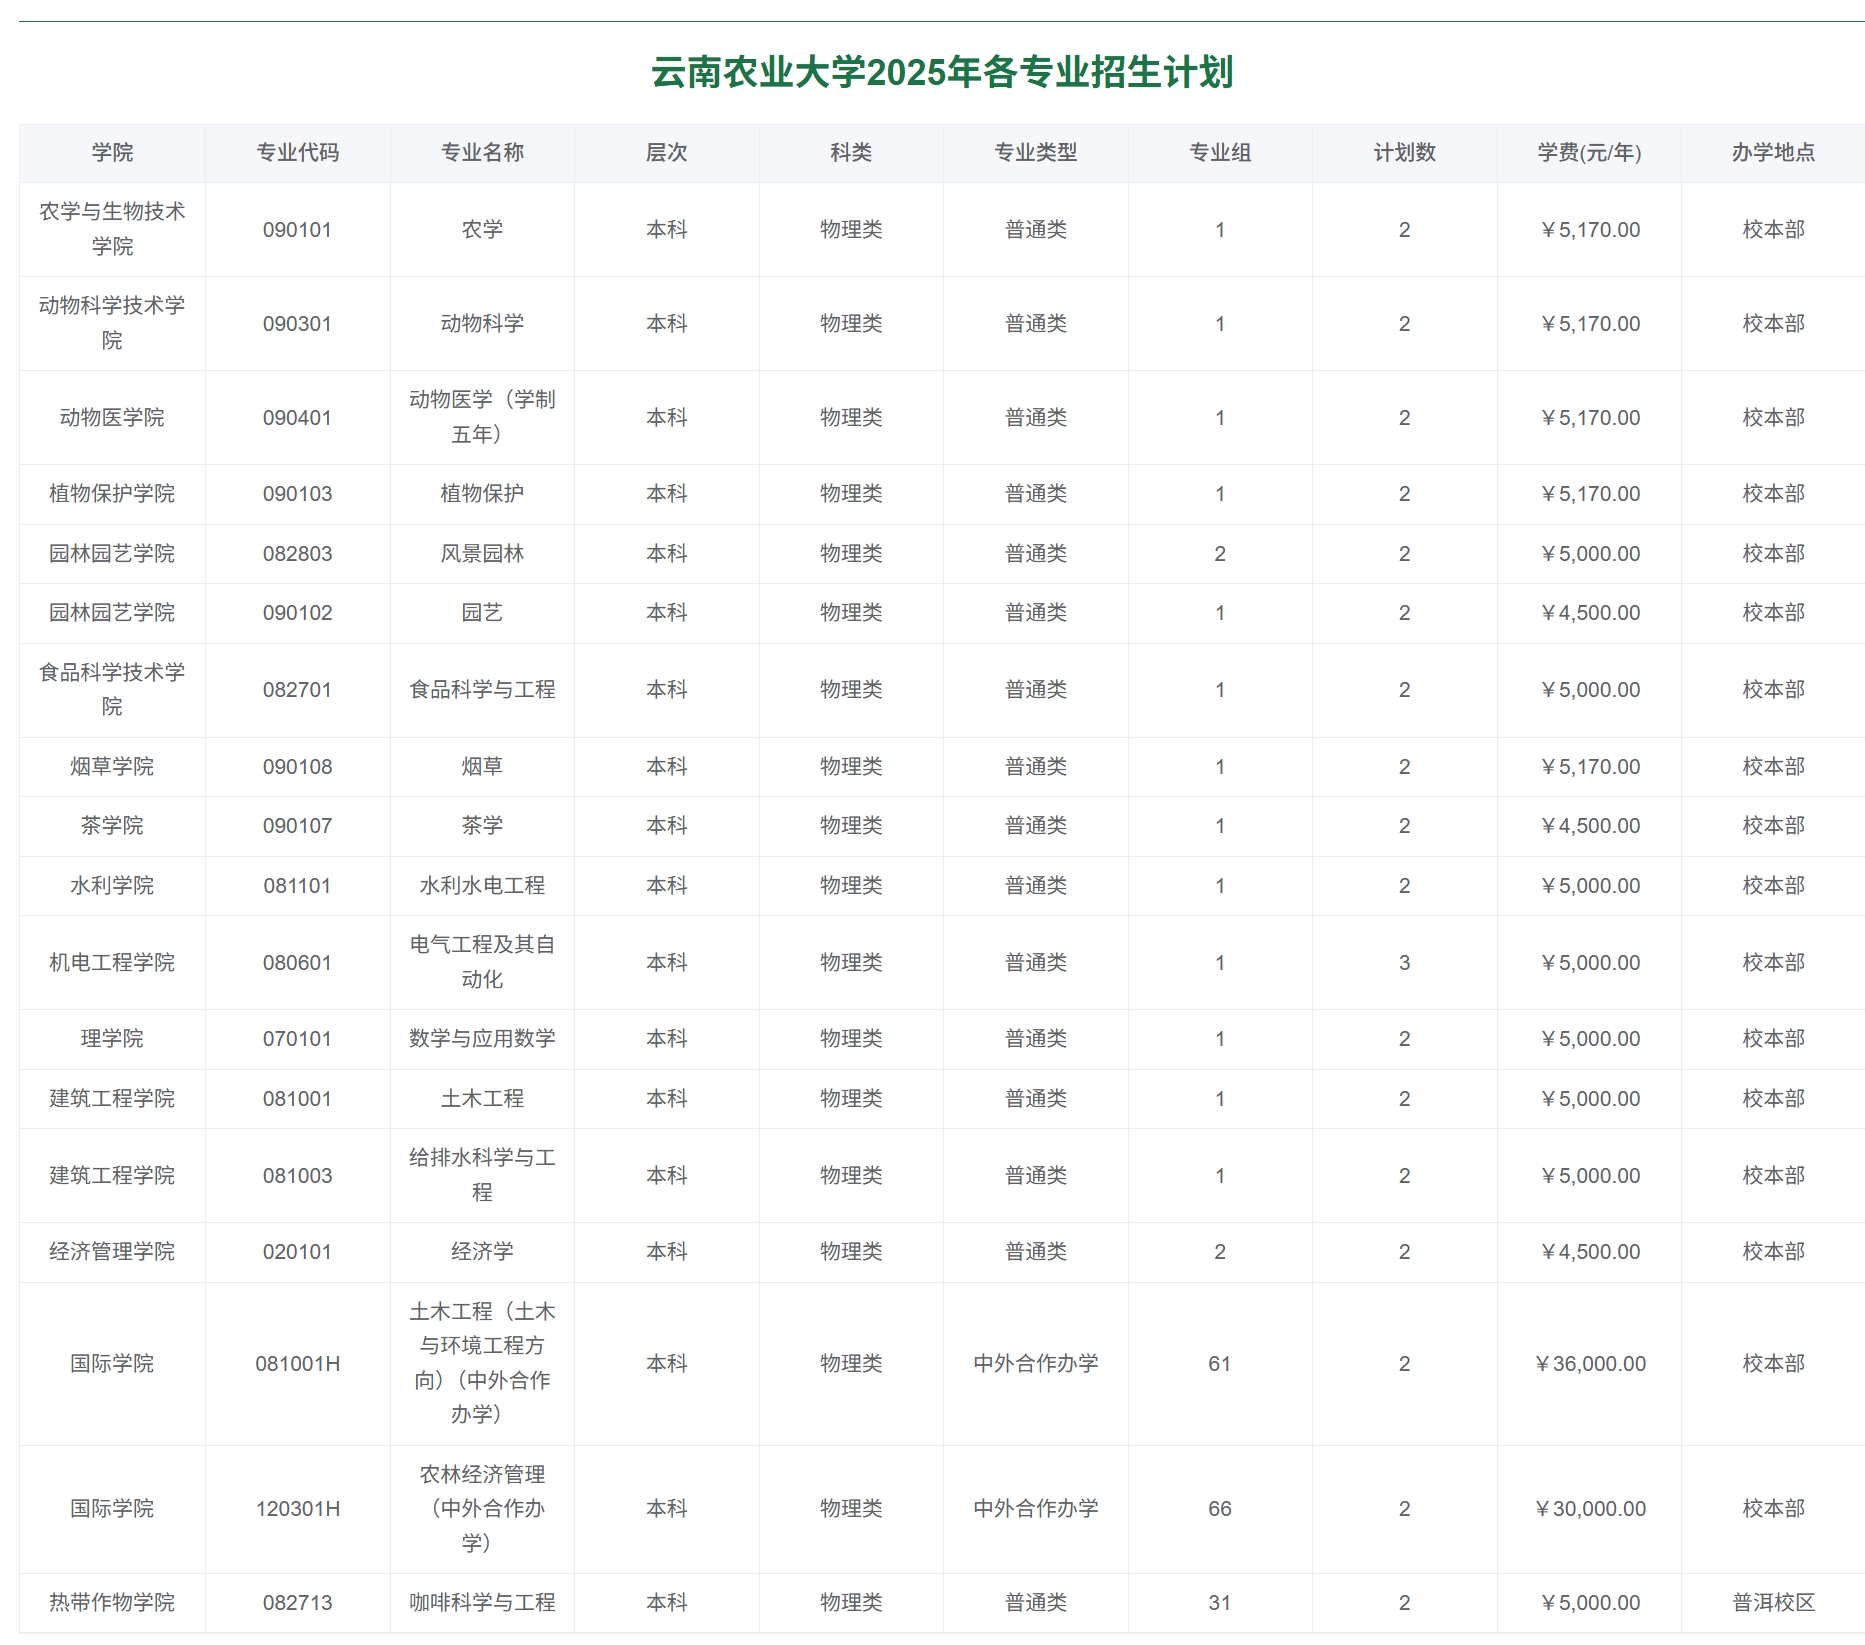Click the 风景园林 major cell

(482, 553)
